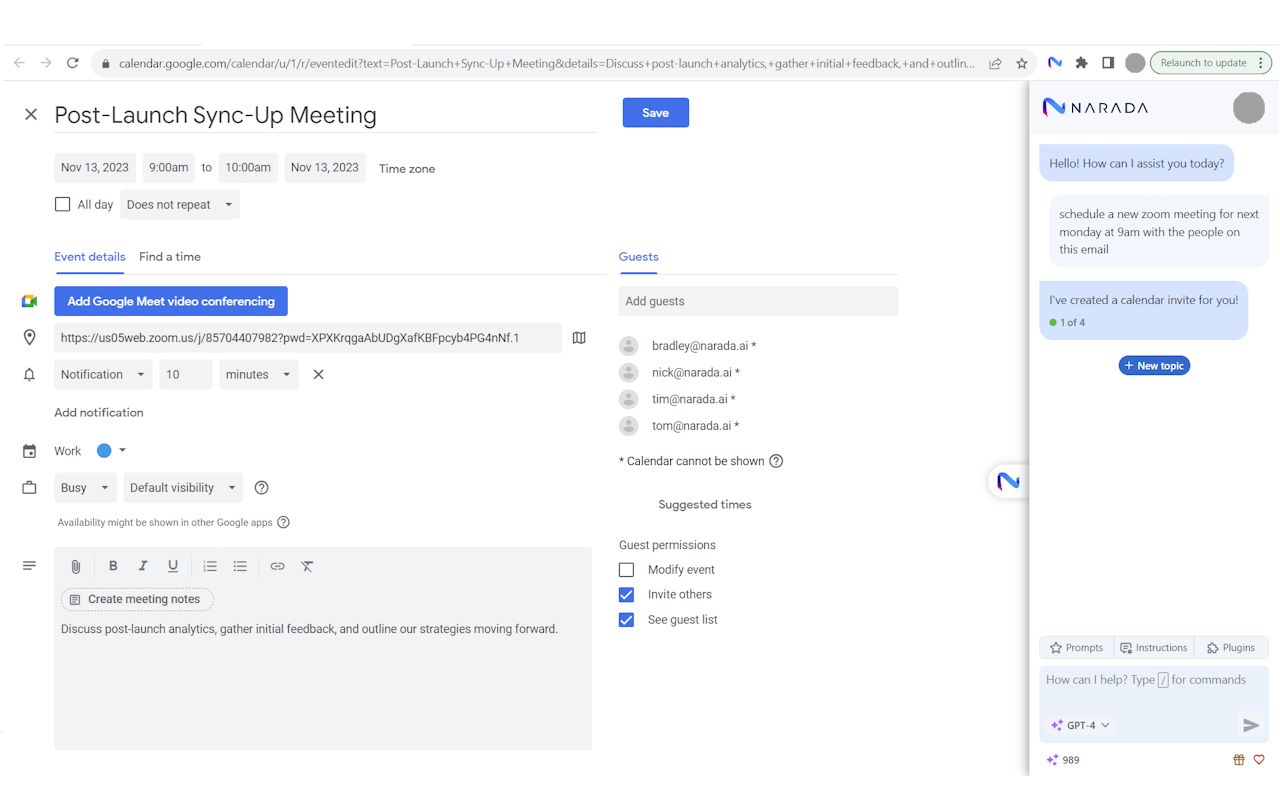
Task: Toggle bold formatting in description
Action: (x=113, y=566)
